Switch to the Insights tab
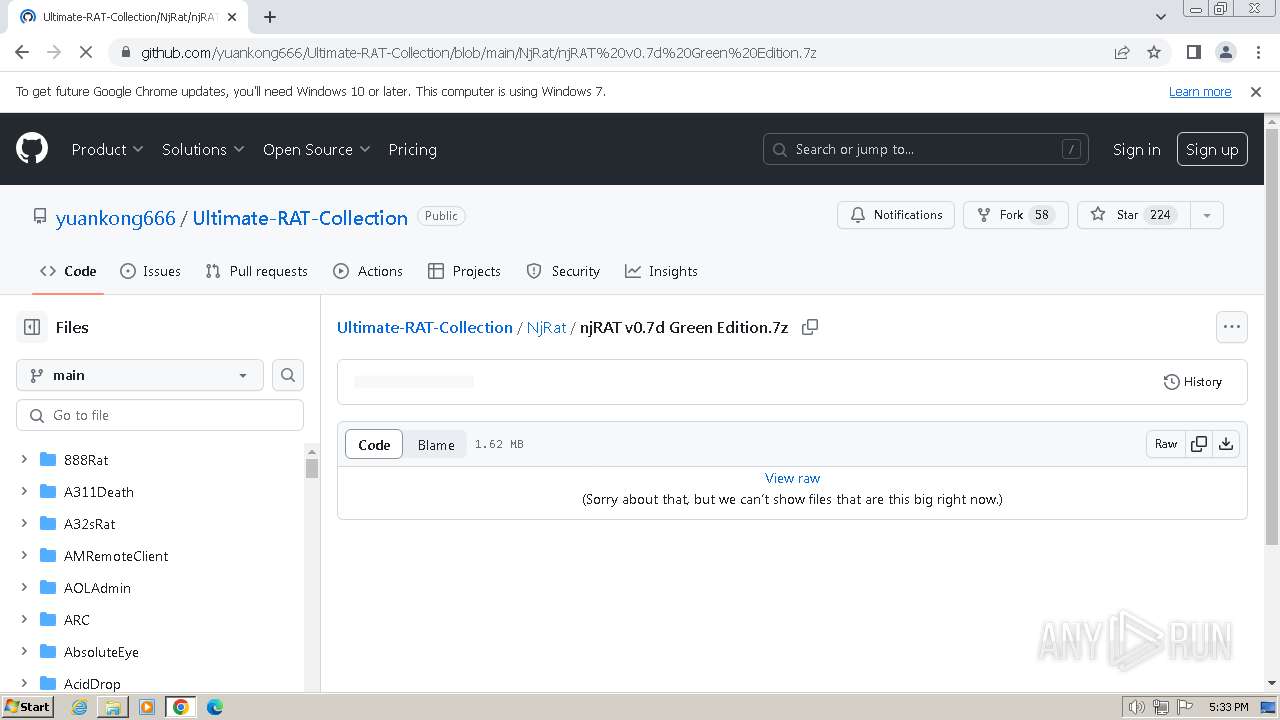This screenshot has height=720, width=1280. [x=661, y=271]
